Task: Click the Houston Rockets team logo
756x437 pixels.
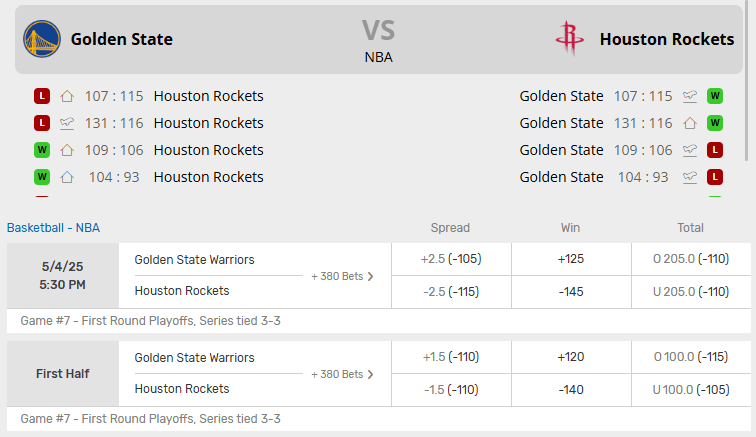Action: point(569,39)
